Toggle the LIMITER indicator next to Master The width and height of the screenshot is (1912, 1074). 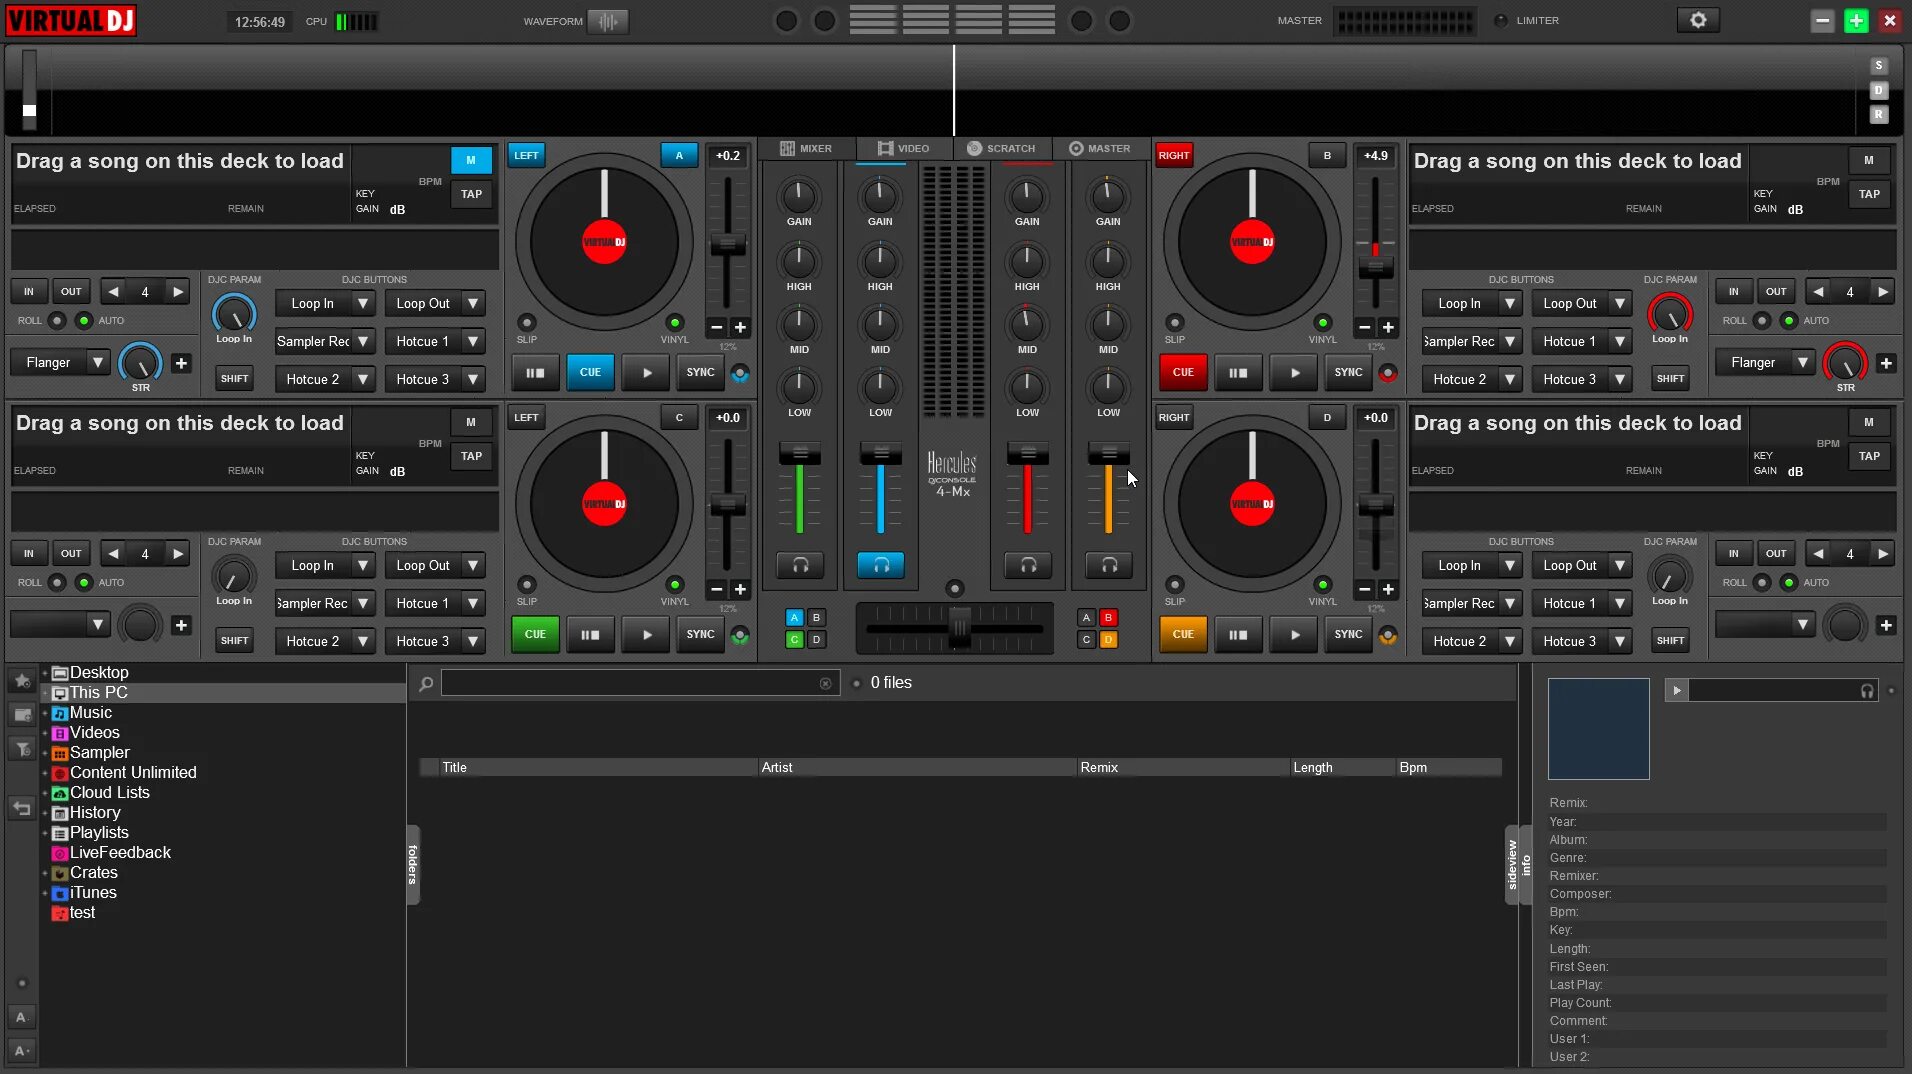[x=1501, y=20]
